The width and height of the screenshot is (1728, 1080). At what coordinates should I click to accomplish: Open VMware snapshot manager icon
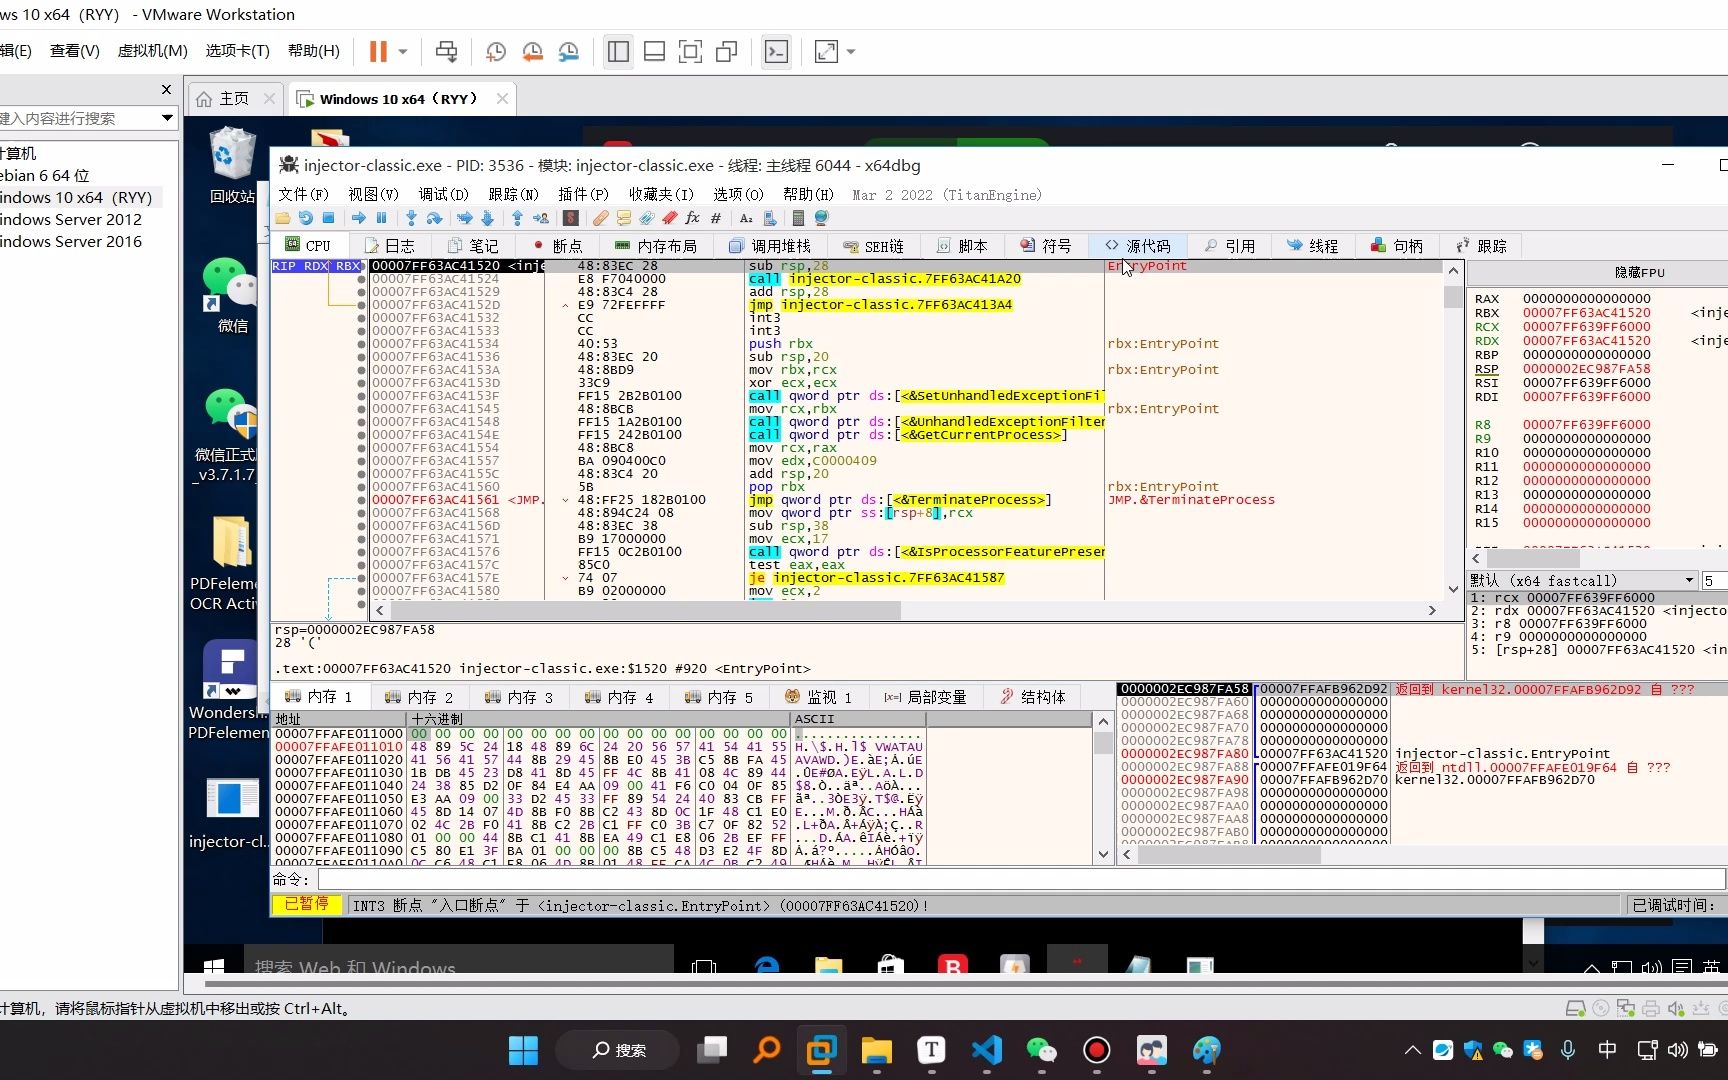click(x=568, y=51)
